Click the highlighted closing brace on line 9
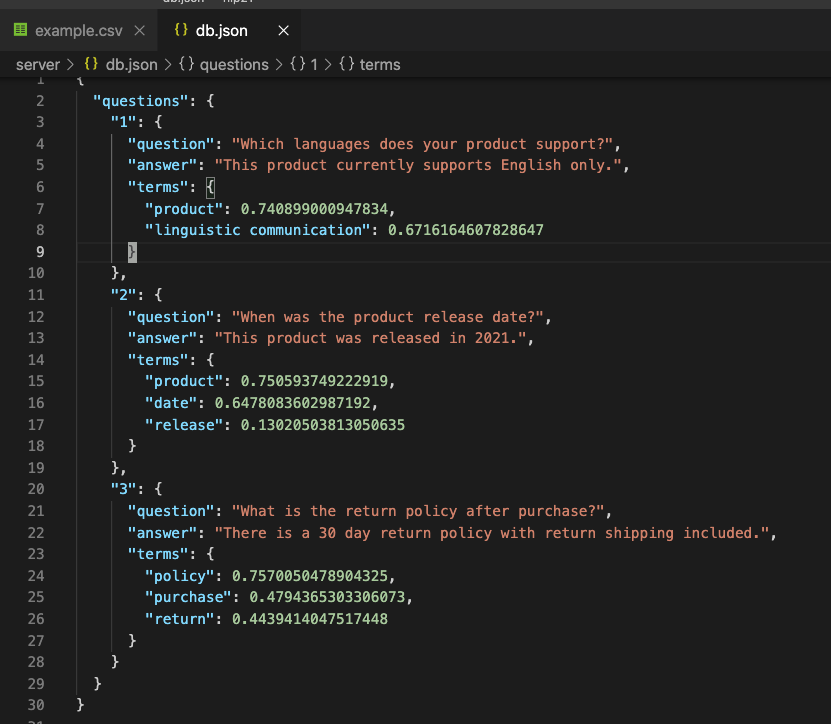This screenshot has width=831, height=724. [132, 252]
